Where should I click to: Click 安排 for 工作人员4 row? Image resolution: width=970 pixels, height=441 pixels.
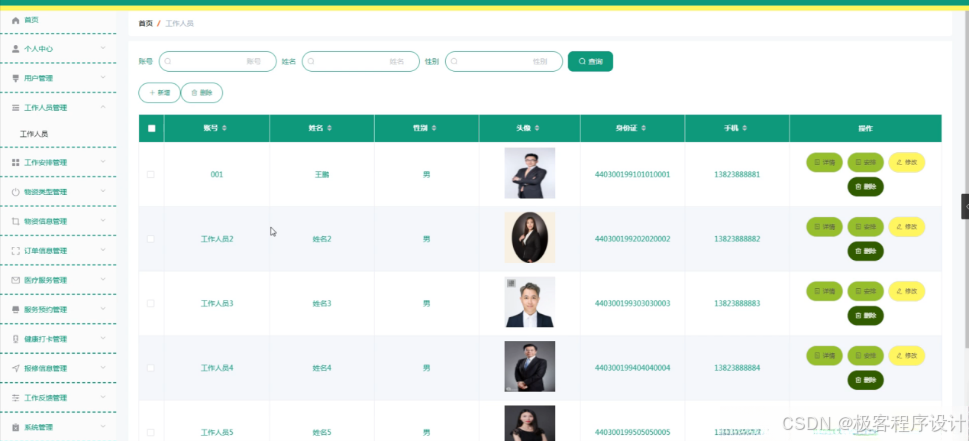(865, 356)
